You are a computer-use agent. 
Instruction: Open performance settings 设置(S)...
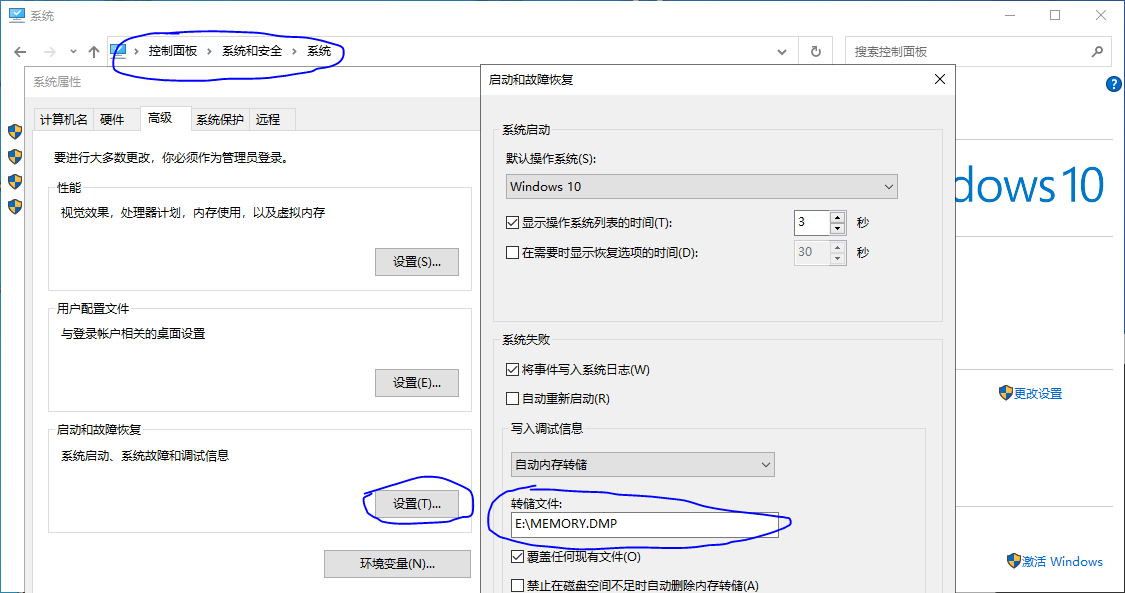416,262
